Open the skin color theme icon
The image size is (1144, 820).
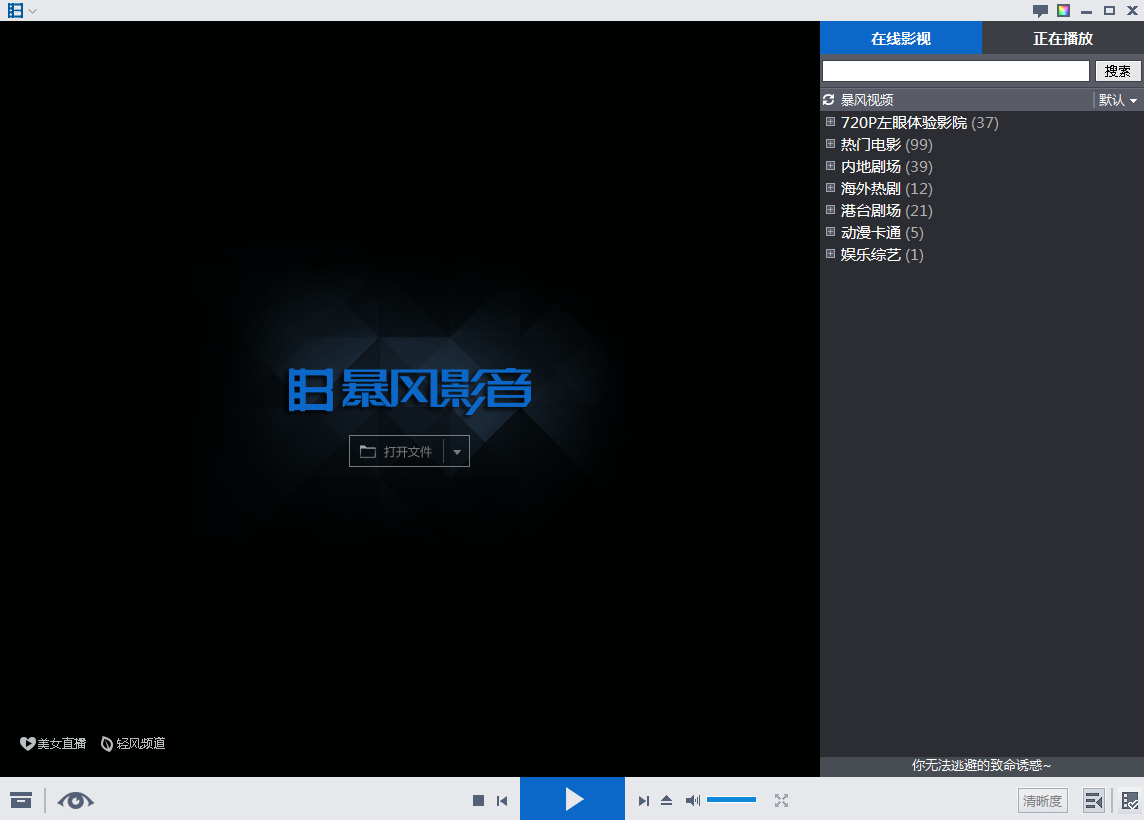[1063, 10]
